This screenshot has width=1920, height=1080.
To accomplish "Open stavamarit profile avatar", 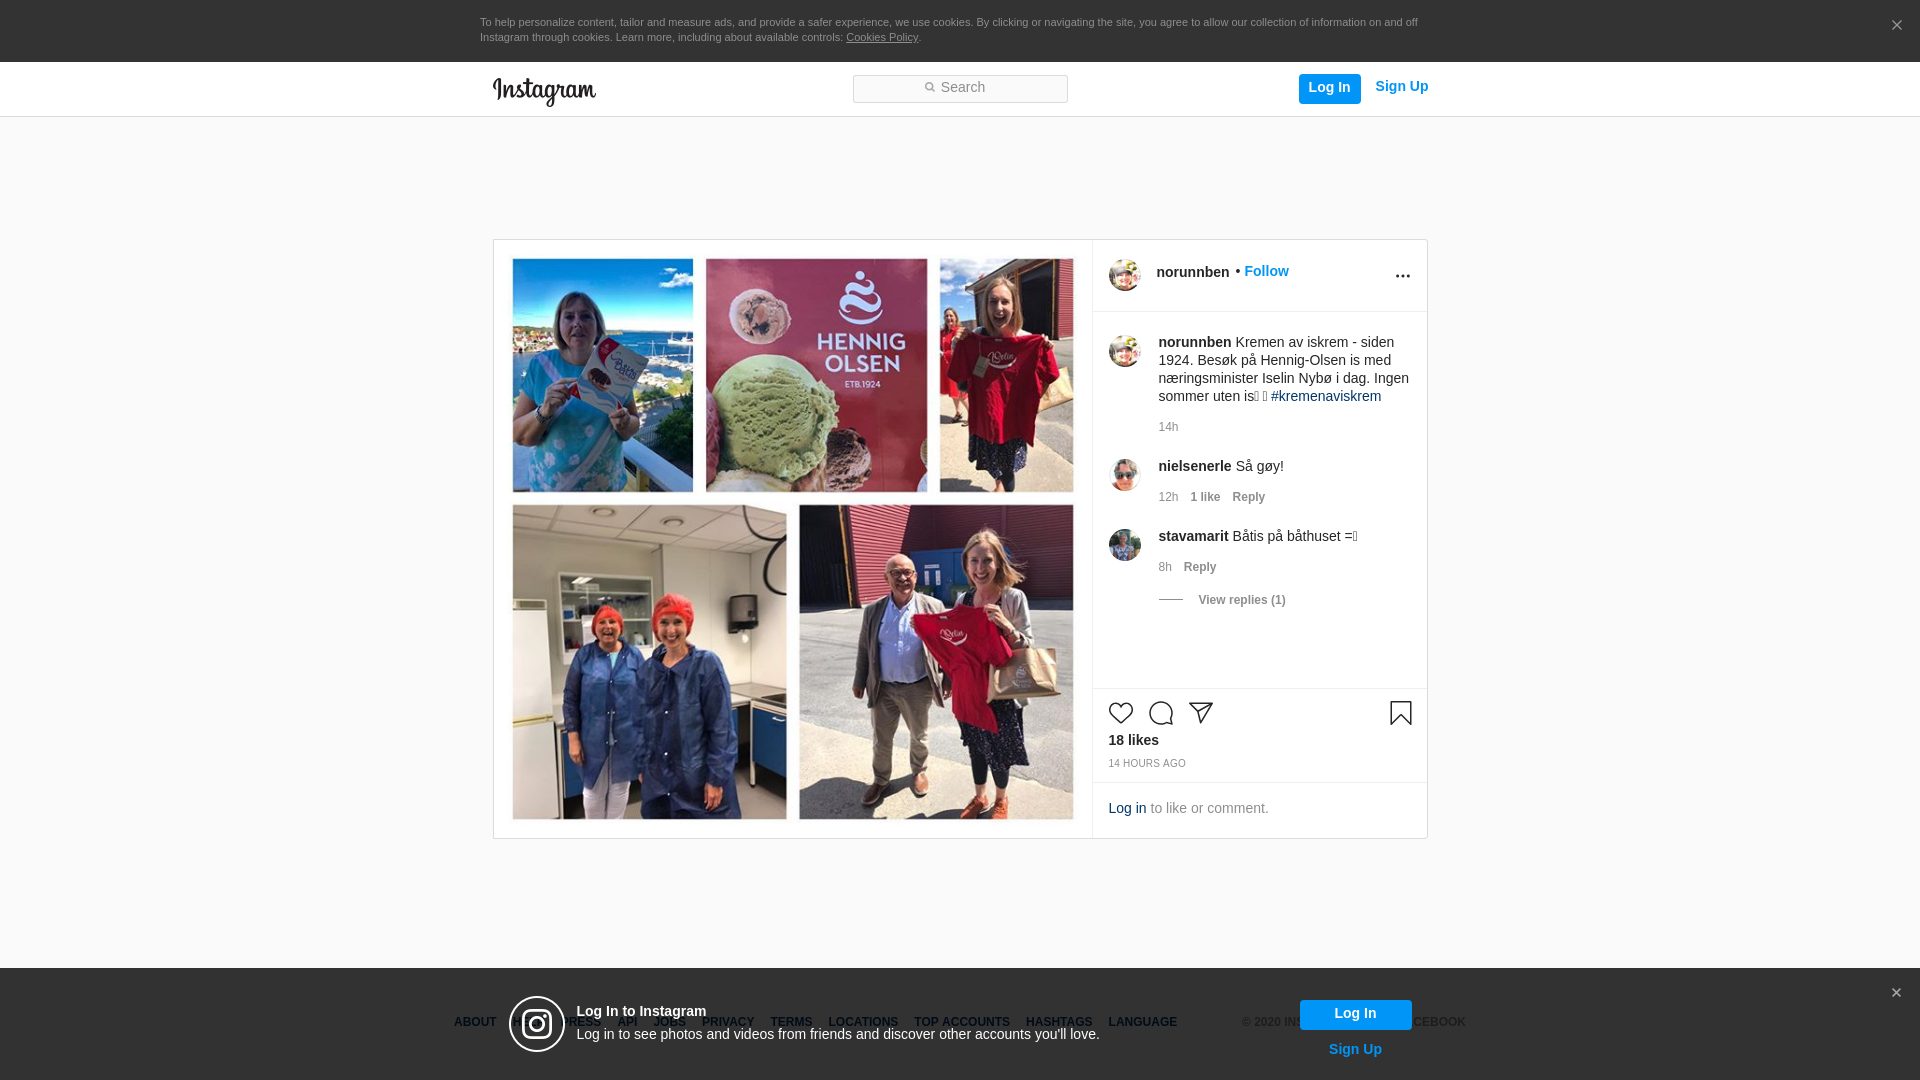I will click(1124, 545).
